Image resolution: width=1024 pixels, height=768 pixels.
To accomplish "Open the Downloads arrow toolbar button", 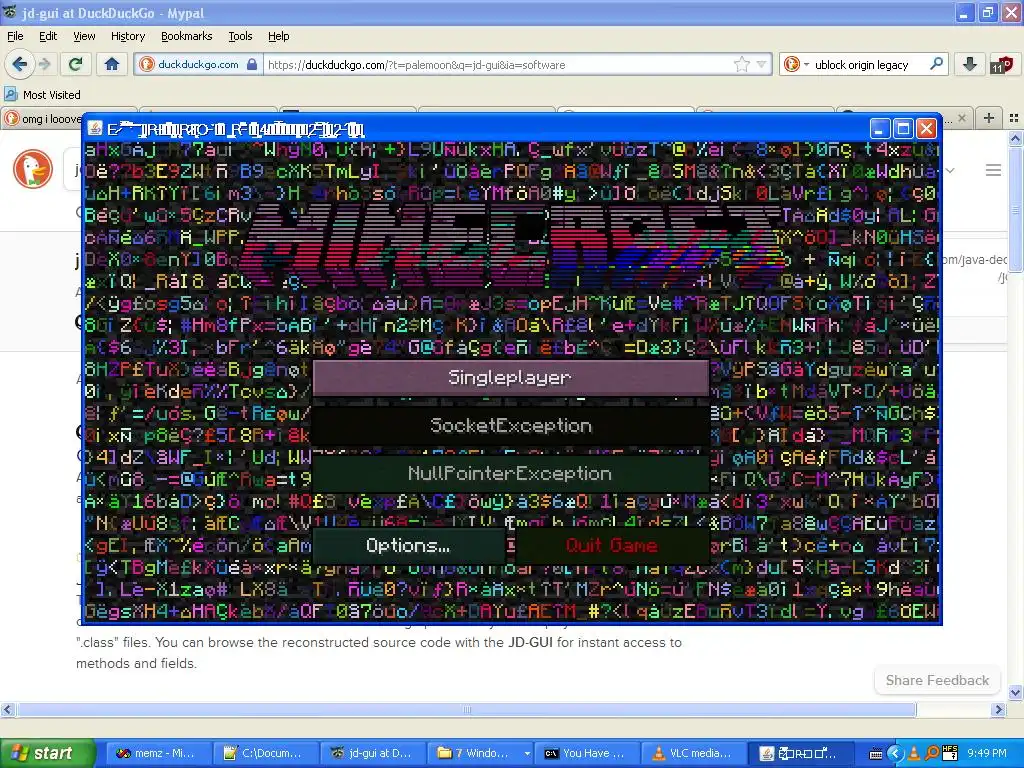I will [x=970, y=64].
